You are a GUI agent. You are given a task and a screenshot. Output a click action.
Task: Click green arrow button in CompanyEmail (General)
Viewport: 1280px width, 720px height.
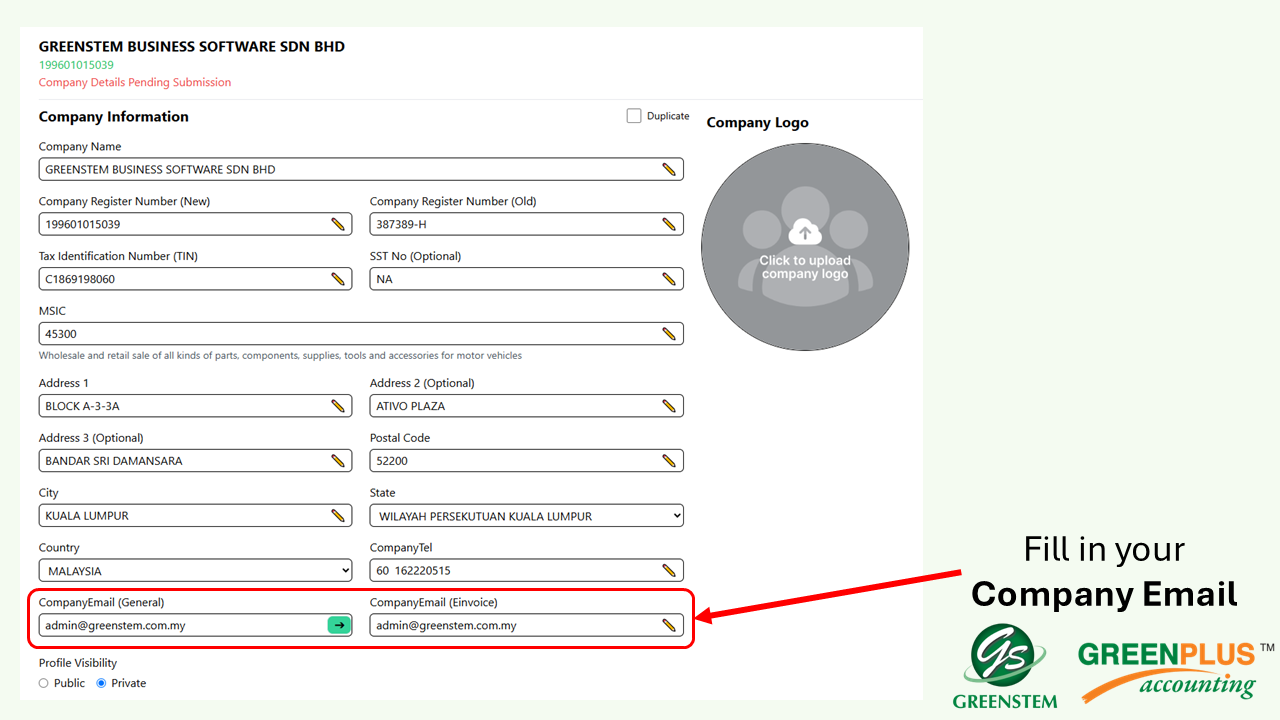(x=339, y=625)
